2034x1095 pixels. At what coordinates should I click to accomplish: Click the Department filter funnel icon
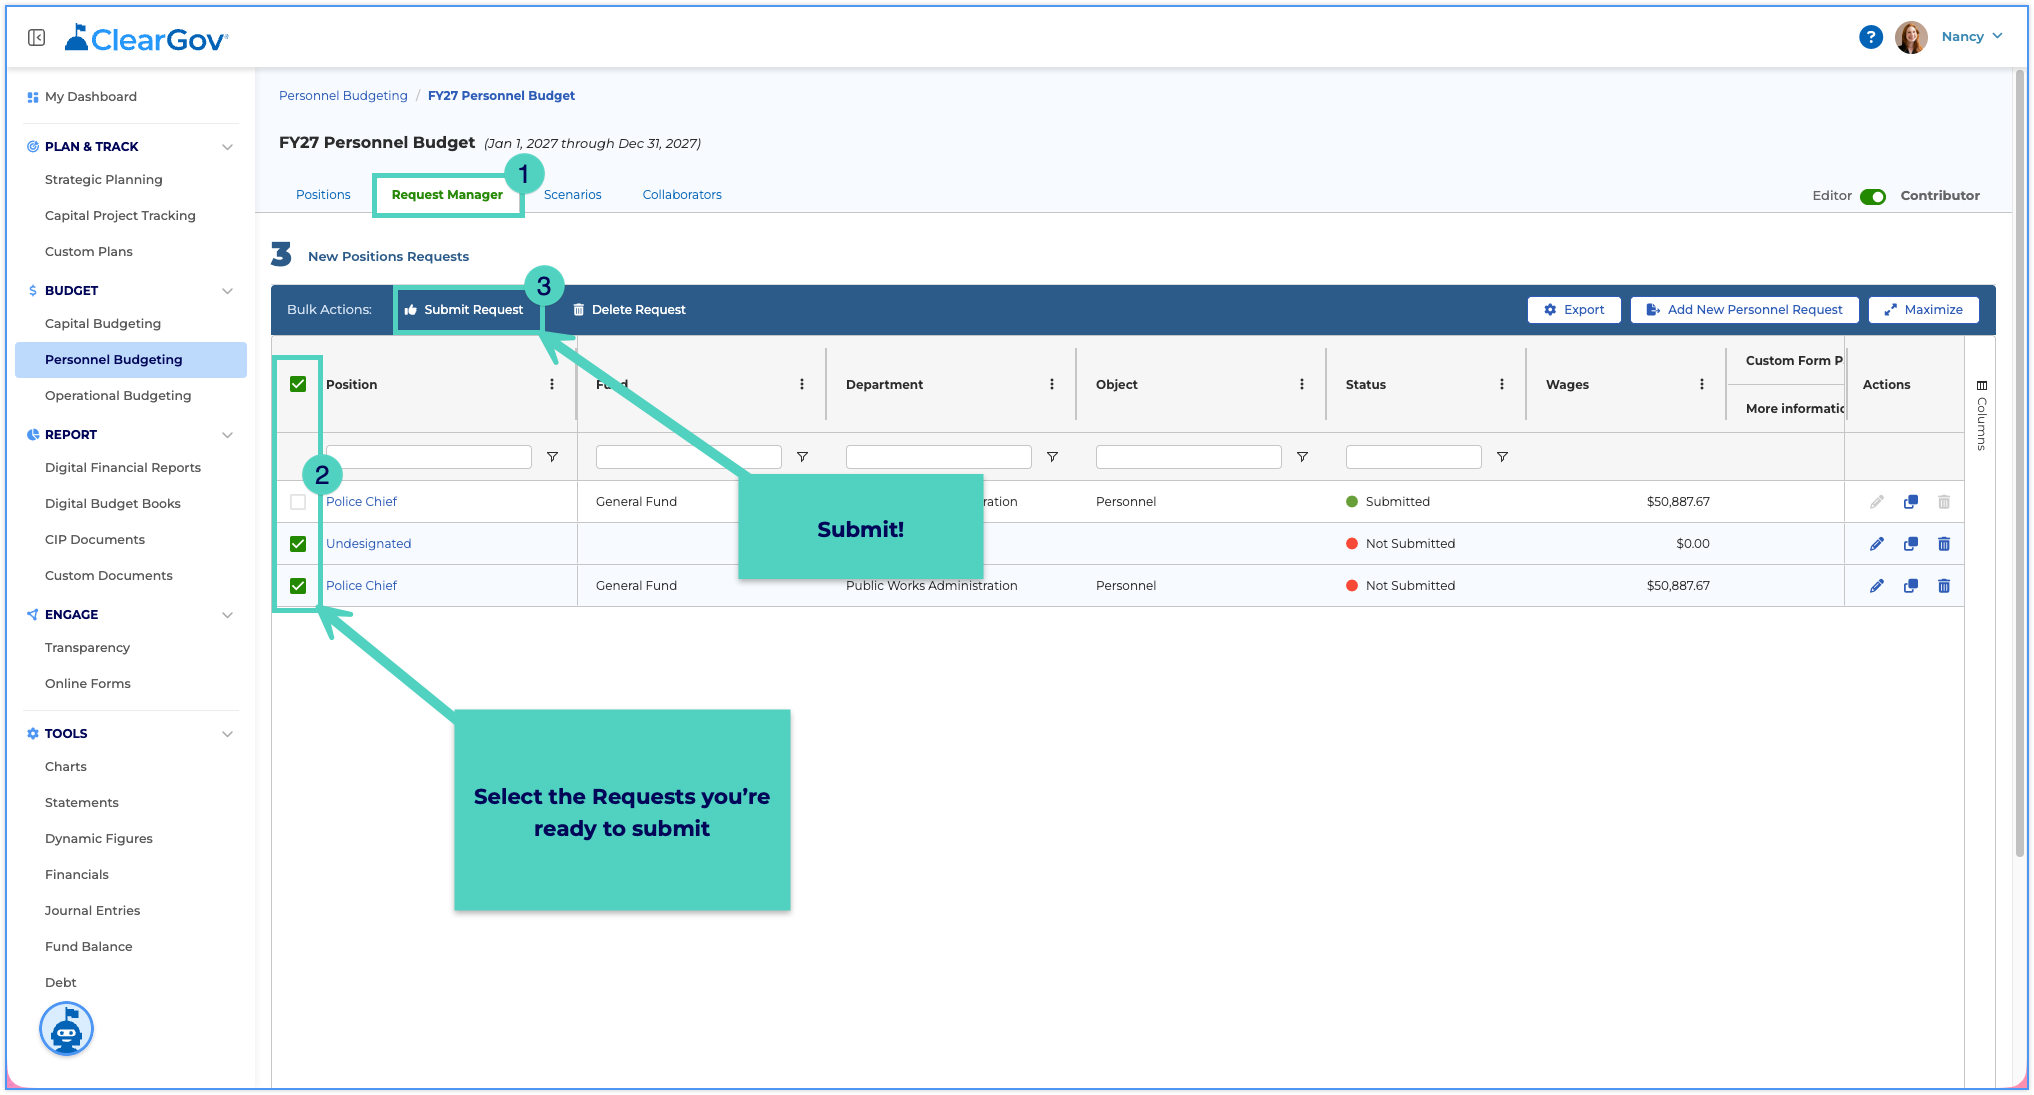tap(1052, 457)
